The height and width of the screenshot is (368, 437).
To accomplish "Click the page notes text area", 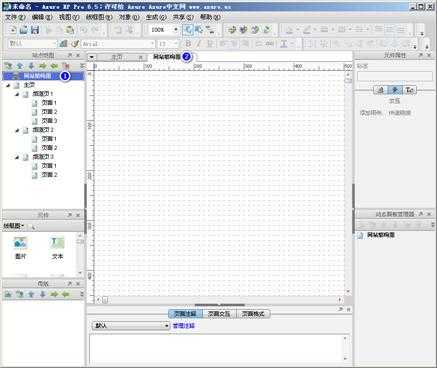I will 216,348.
